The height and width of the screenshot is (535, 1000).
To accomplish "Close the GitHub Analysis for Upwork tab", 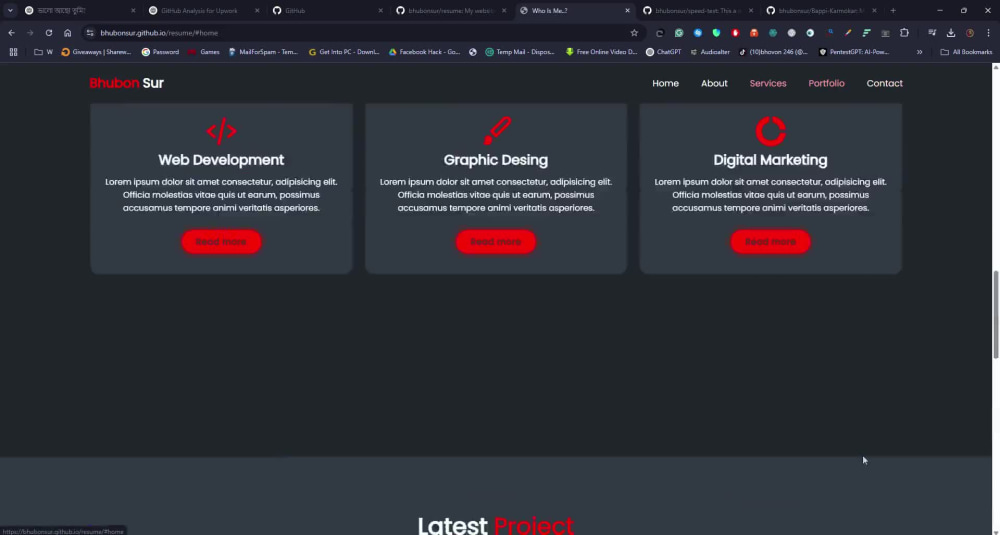I will point(257,10).
